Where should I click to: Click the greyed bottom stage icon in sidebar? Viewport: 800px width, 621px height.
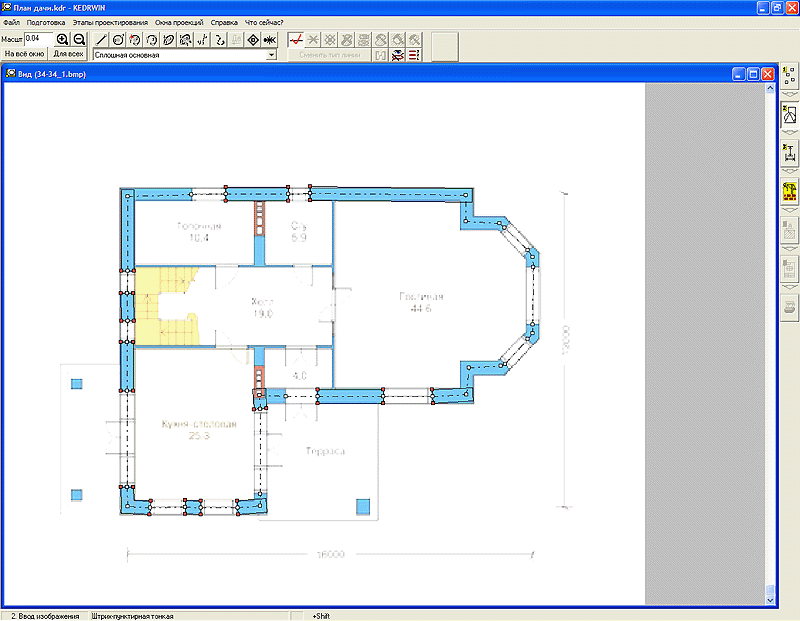789,308
